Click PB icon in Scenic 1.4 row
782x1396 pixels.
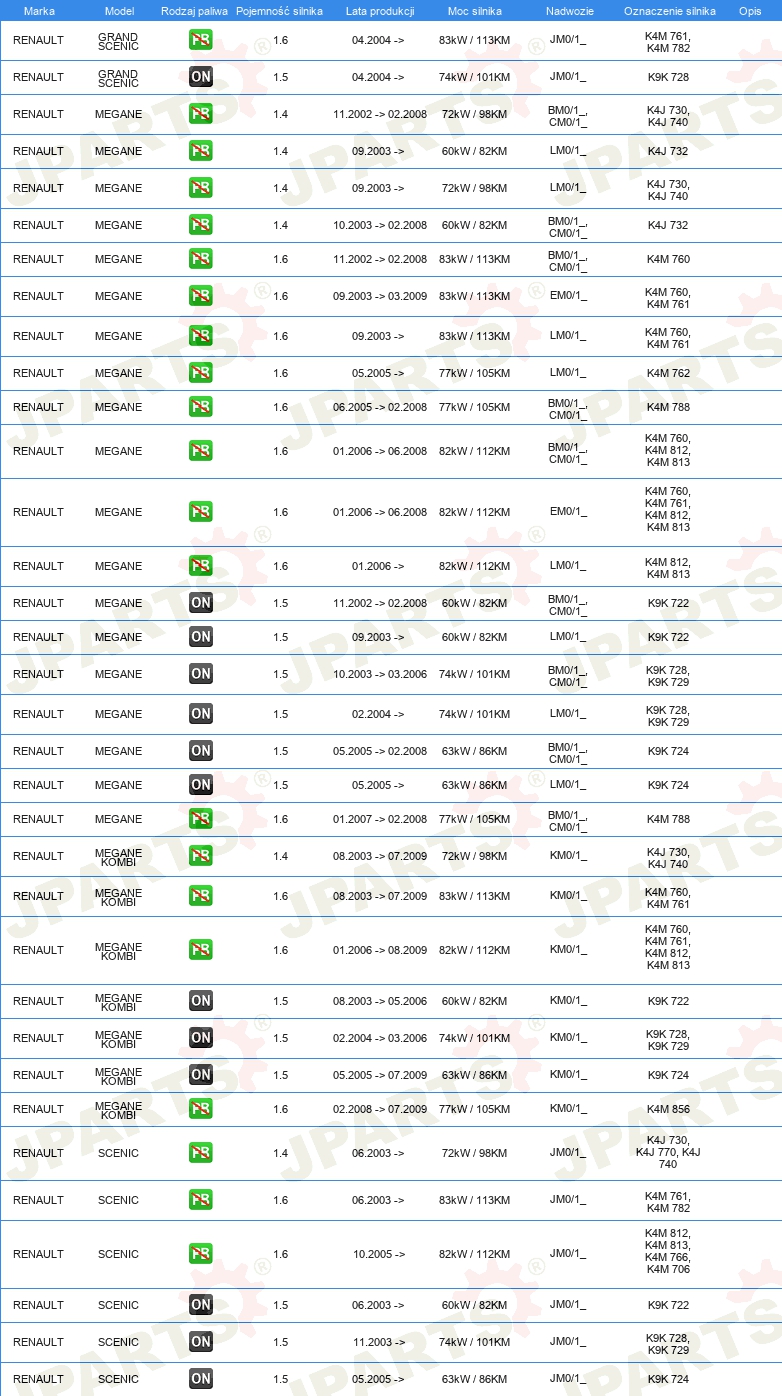point(201,1153)
